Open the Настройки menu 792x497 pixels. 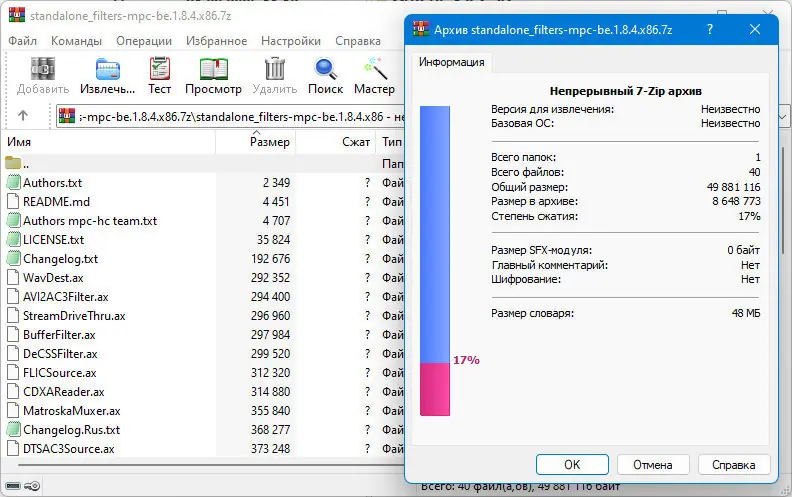tap(291, 41)
